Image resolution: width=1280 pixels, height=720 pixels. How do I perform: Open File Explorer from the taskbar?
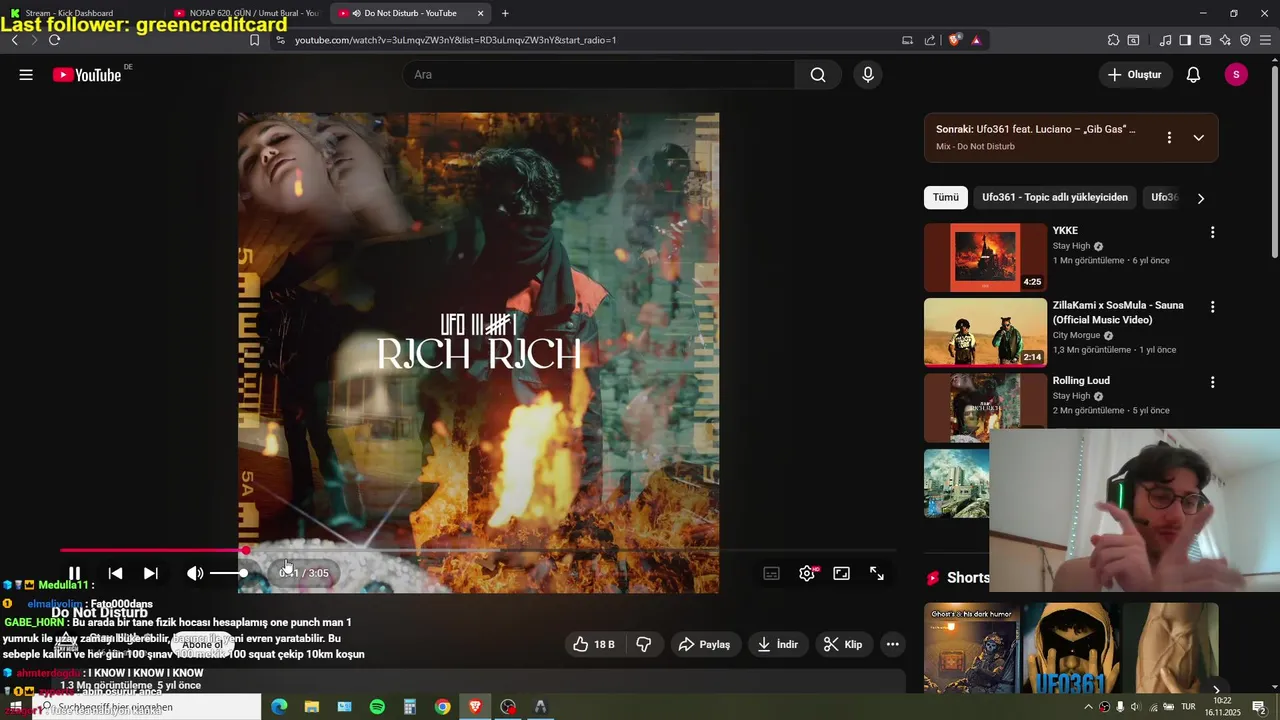coord(311,707)
